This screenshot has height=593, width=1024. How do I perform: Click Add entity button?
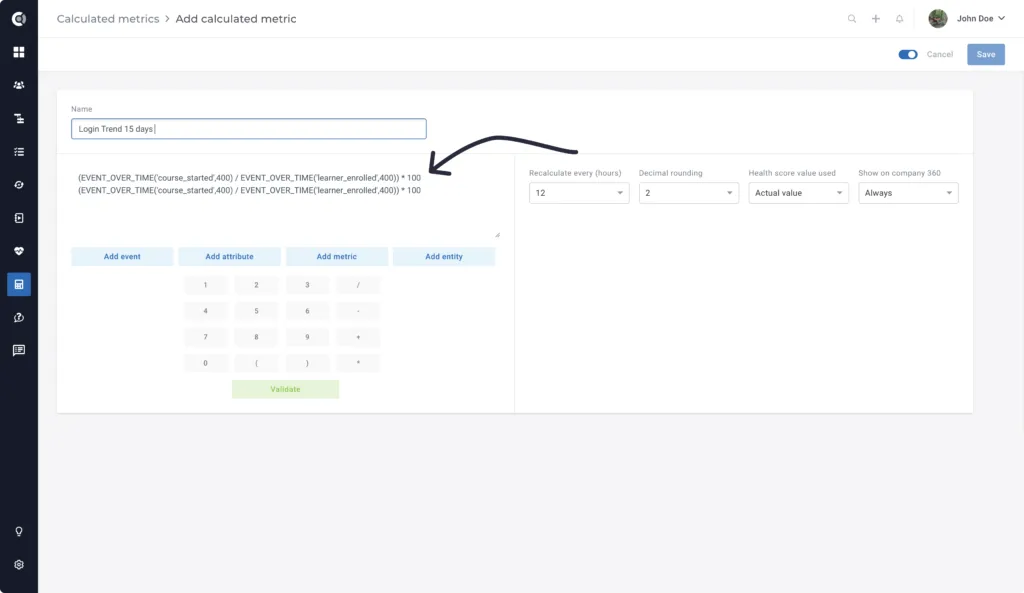pos(443,257)
